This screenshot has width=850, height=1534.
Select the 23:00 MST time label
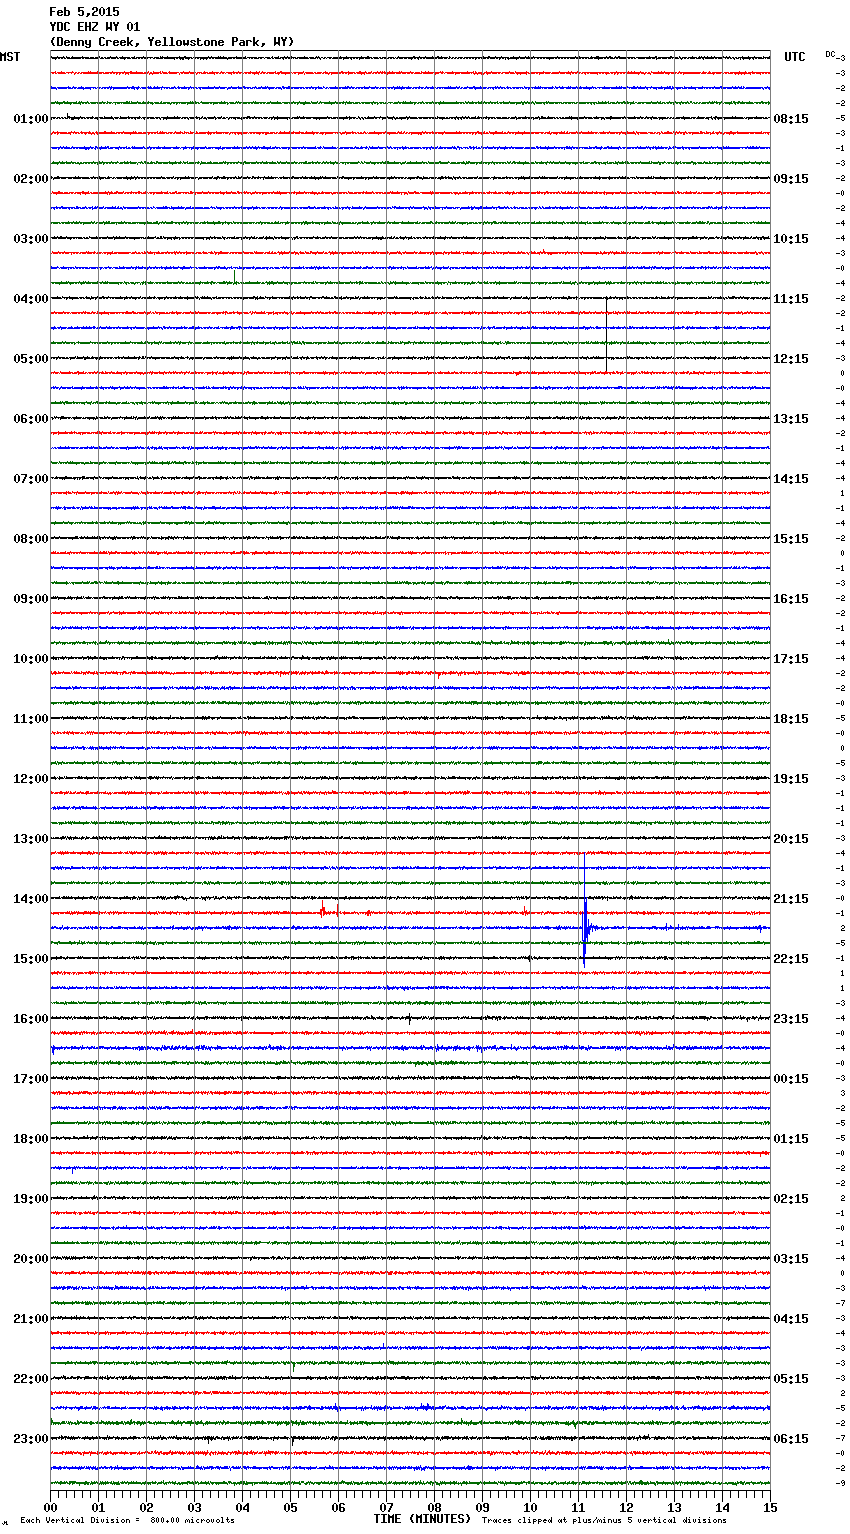31,1439
